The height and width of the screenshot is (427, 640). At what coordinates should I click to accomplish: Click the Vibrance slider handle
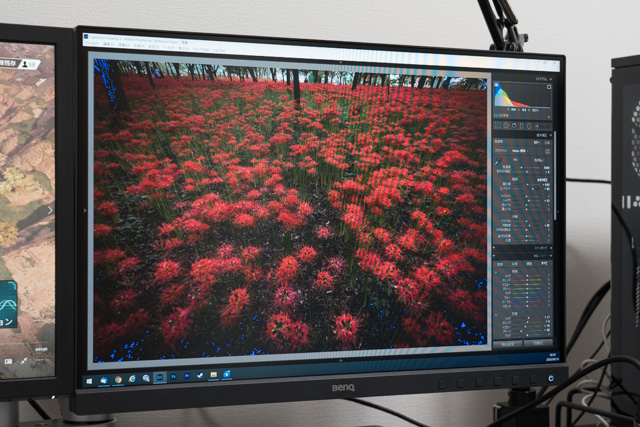pos(527,236)
